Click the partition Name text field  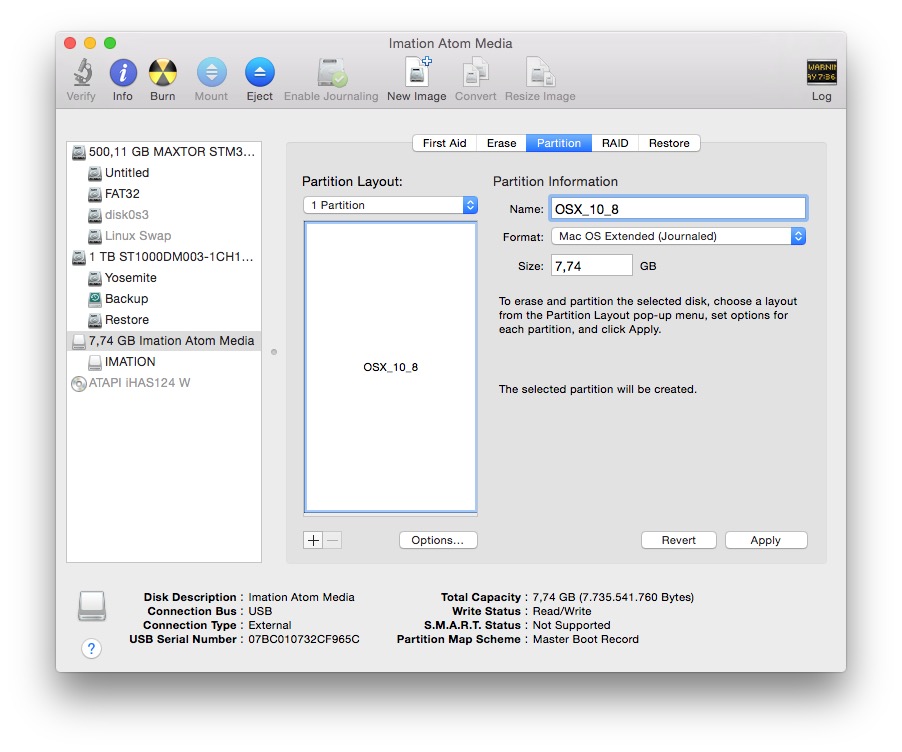678,209
